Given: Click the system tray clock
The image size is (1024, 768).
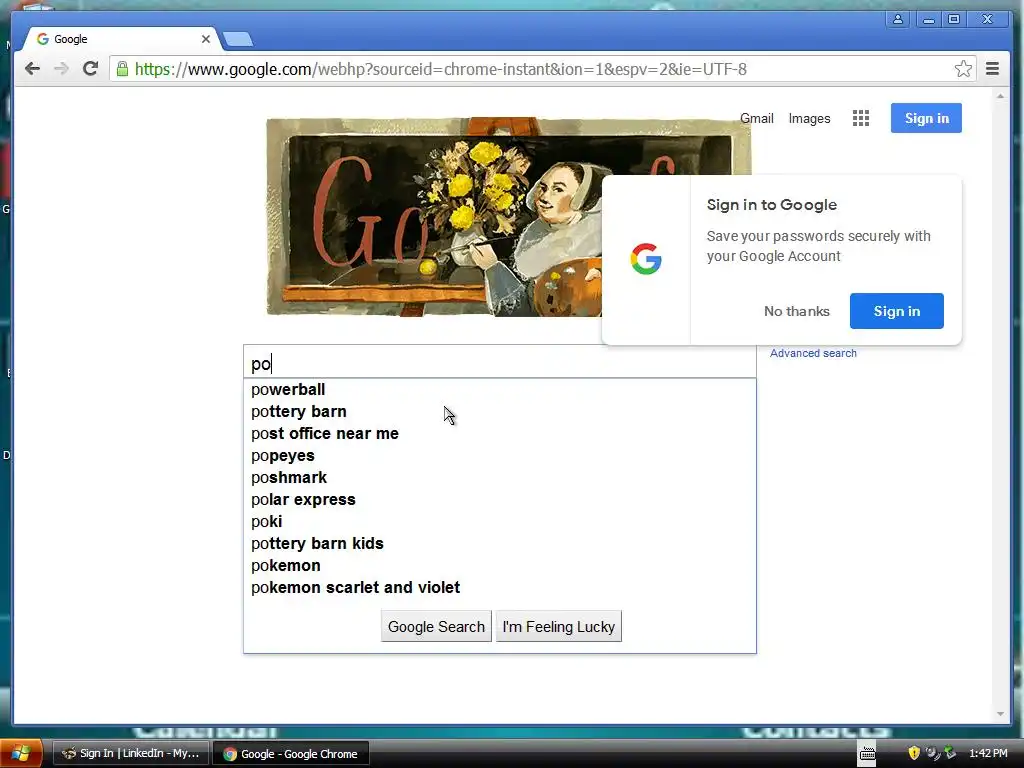Looking at the screenshot, I should 988,753.
